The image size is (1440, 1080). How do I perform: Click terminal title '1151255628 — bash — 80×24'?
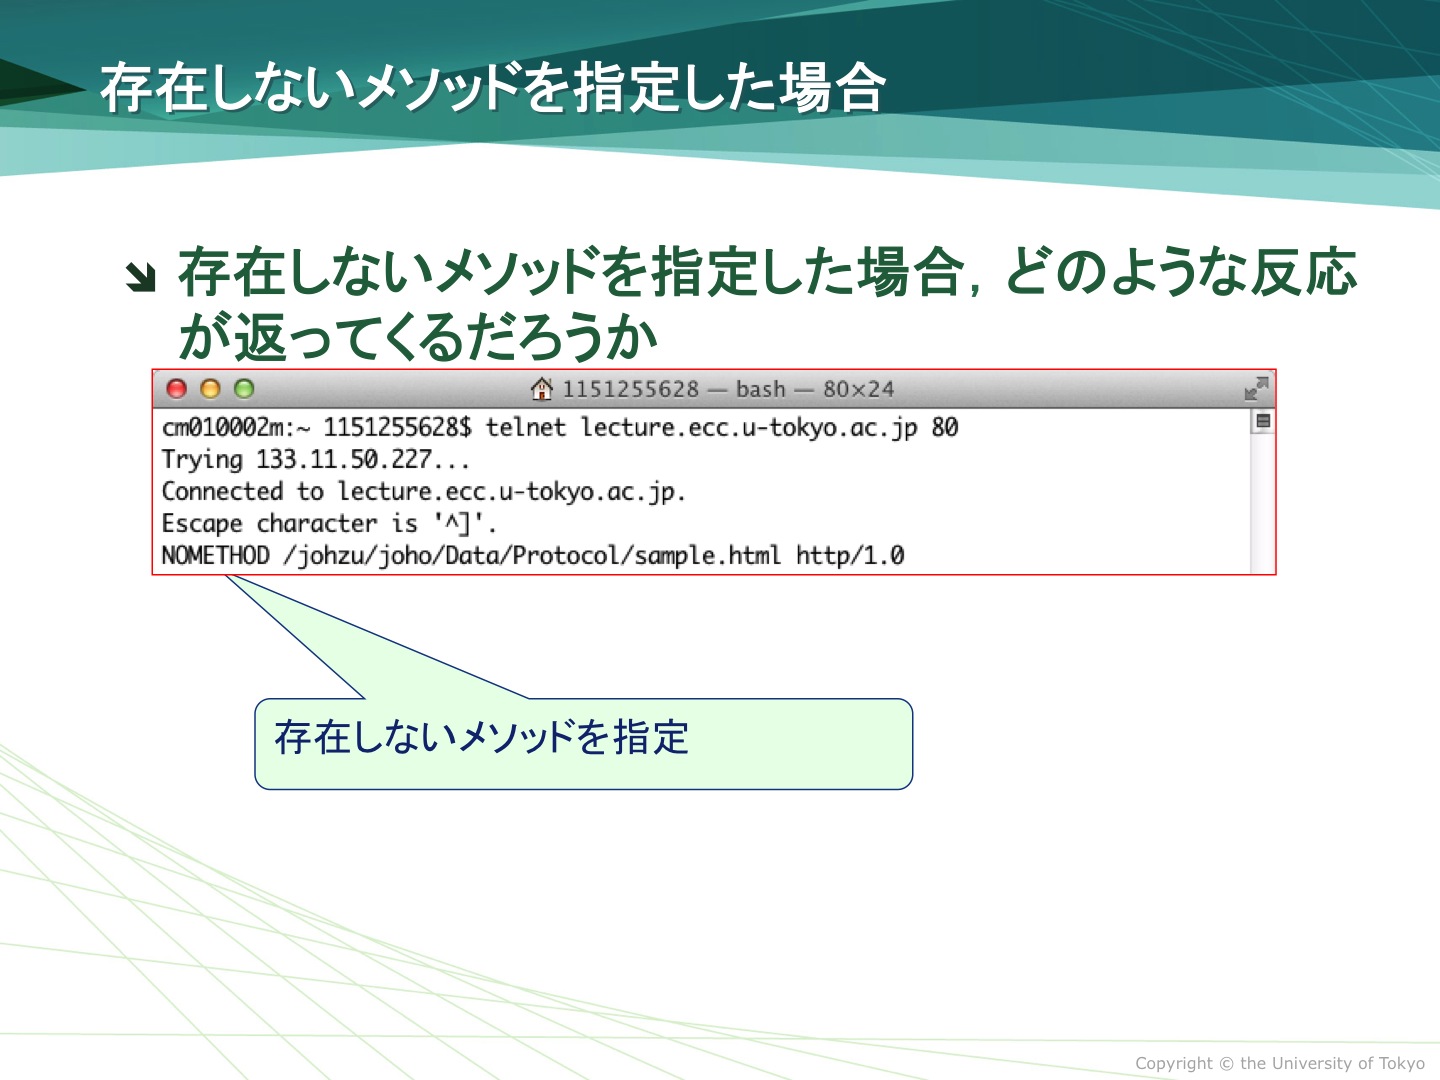coord(728,389)
